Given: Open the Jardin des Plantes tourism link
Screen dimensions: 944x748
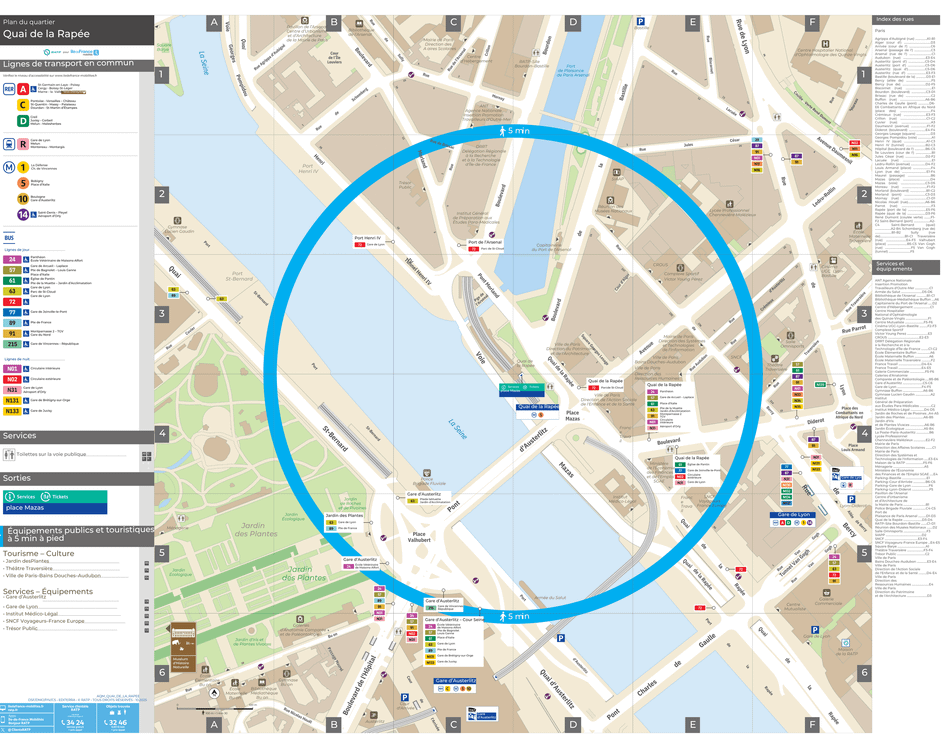Looking at the screenshot, I should [27, 559].
